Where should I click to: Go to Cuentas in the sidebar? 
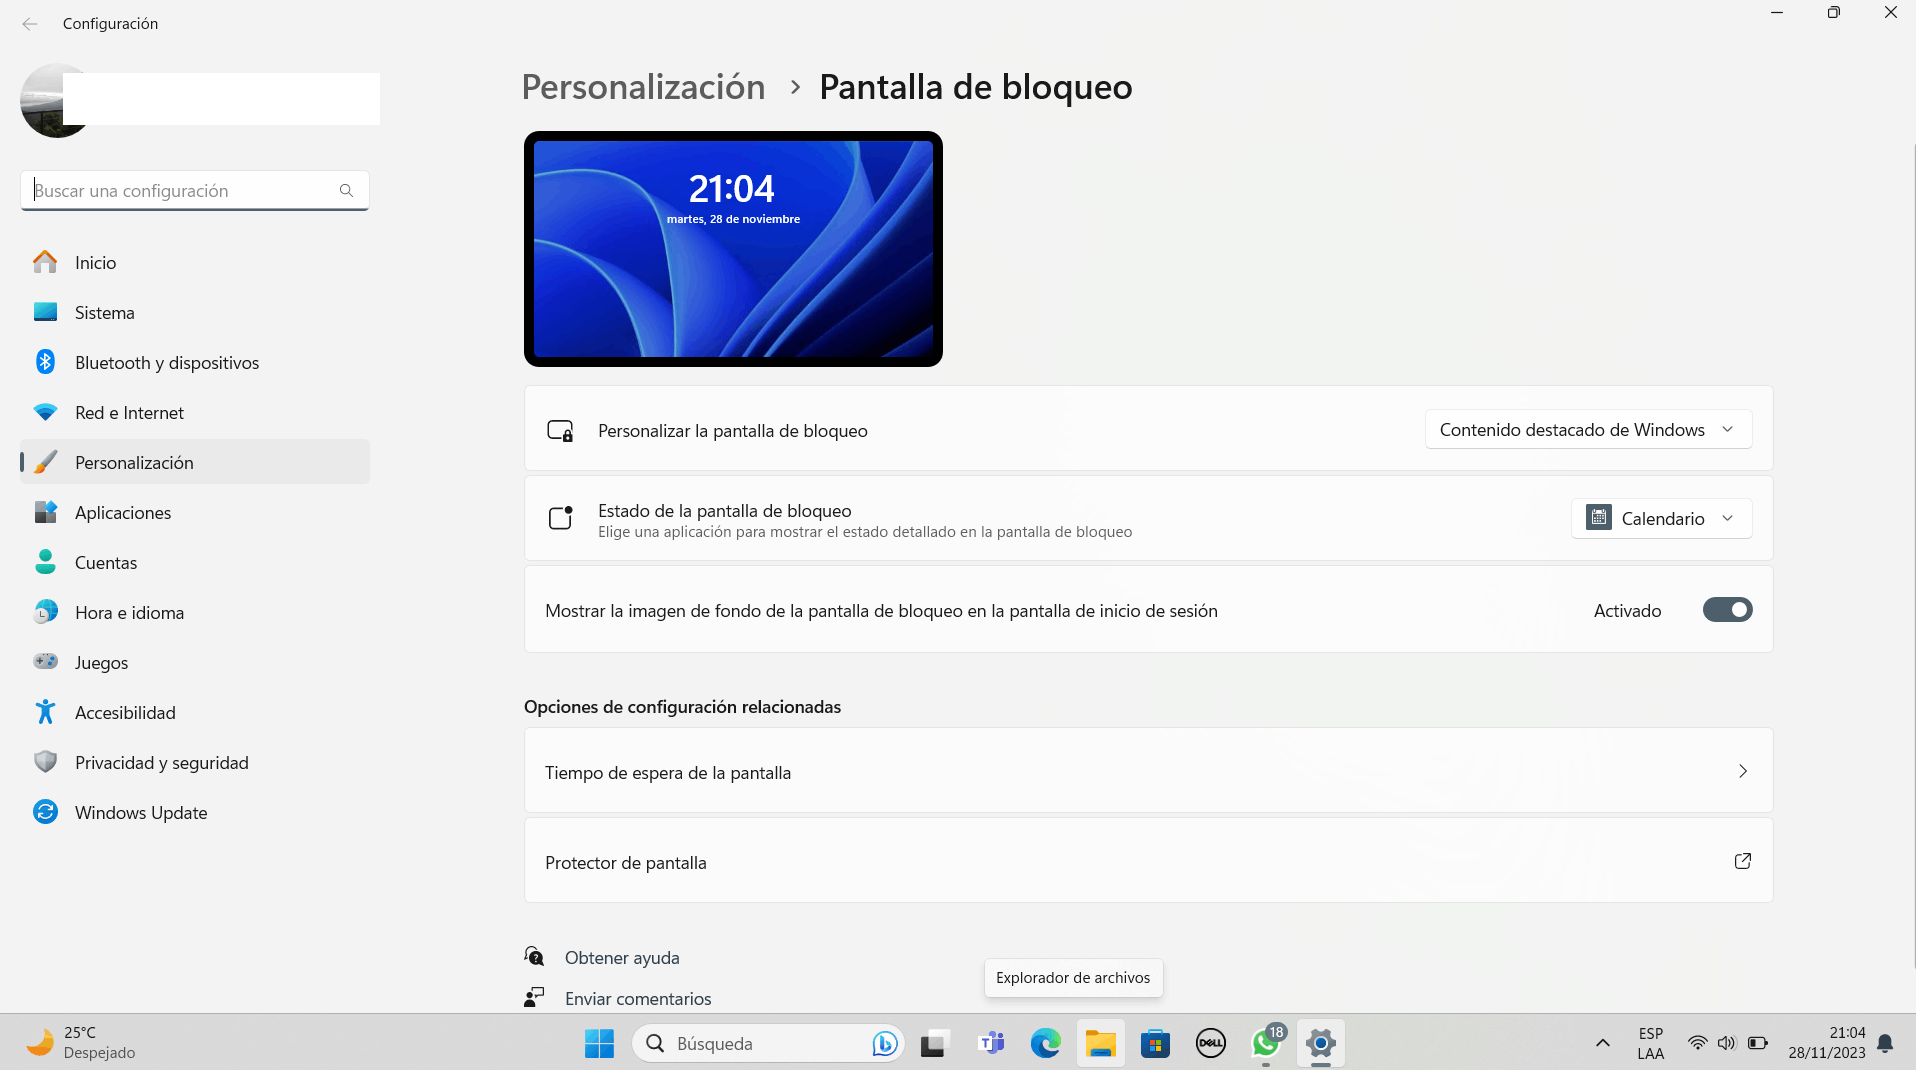point(195,563)
